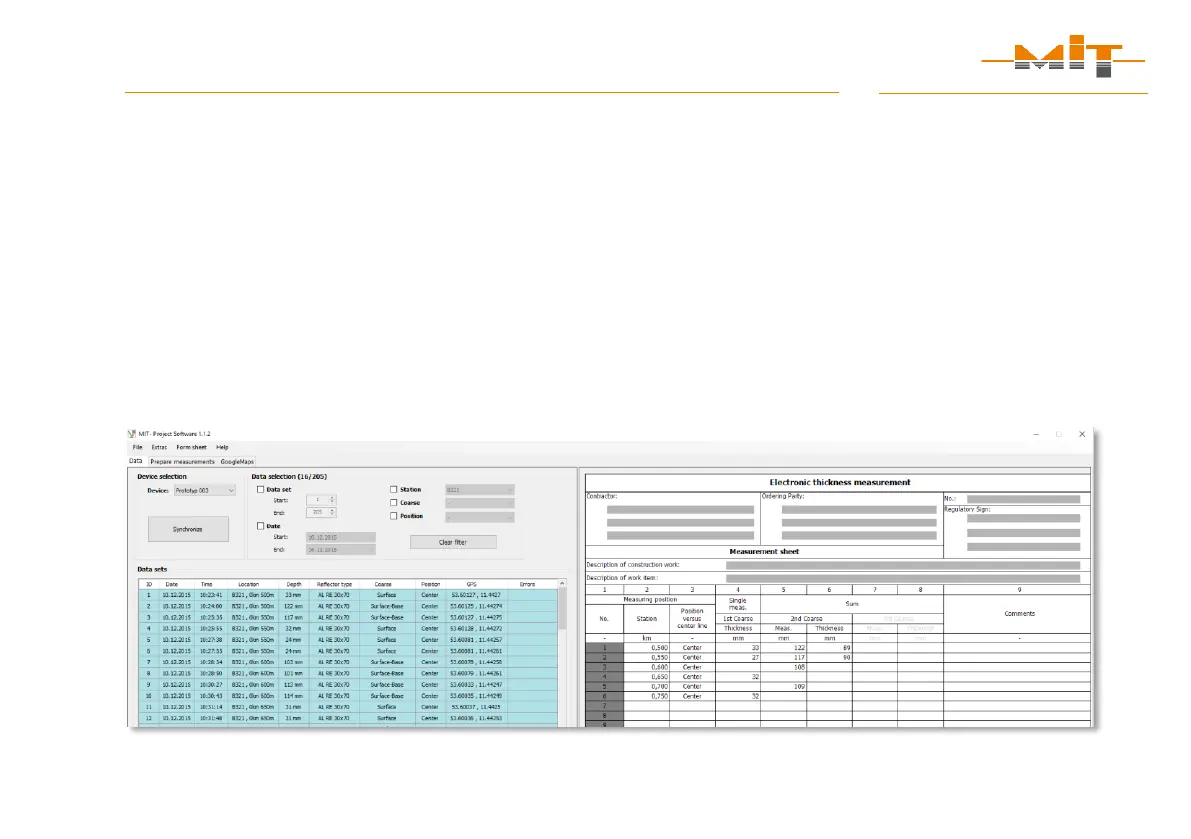
Task: Click the Depth column header in Data sets
Action: [x=294, y=584]
